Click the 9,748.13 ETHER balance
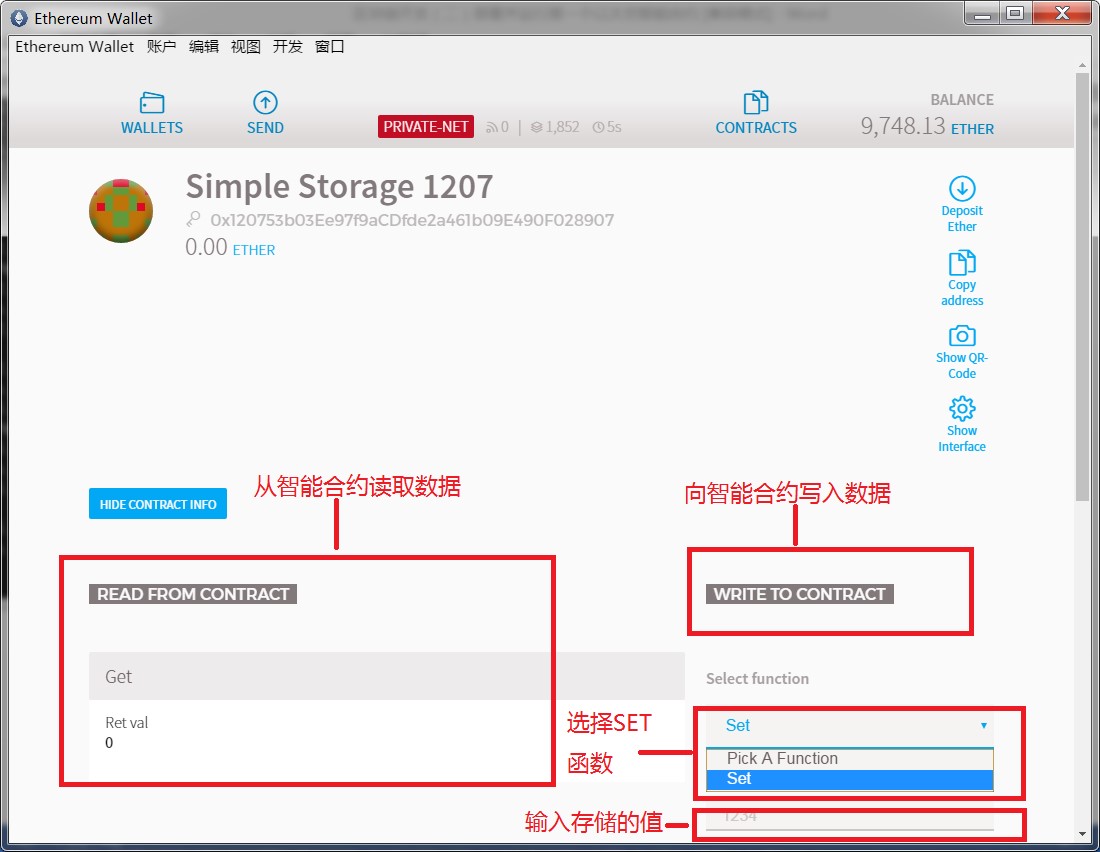This screenshot has width=1100, height=852. tap(927, 126)
